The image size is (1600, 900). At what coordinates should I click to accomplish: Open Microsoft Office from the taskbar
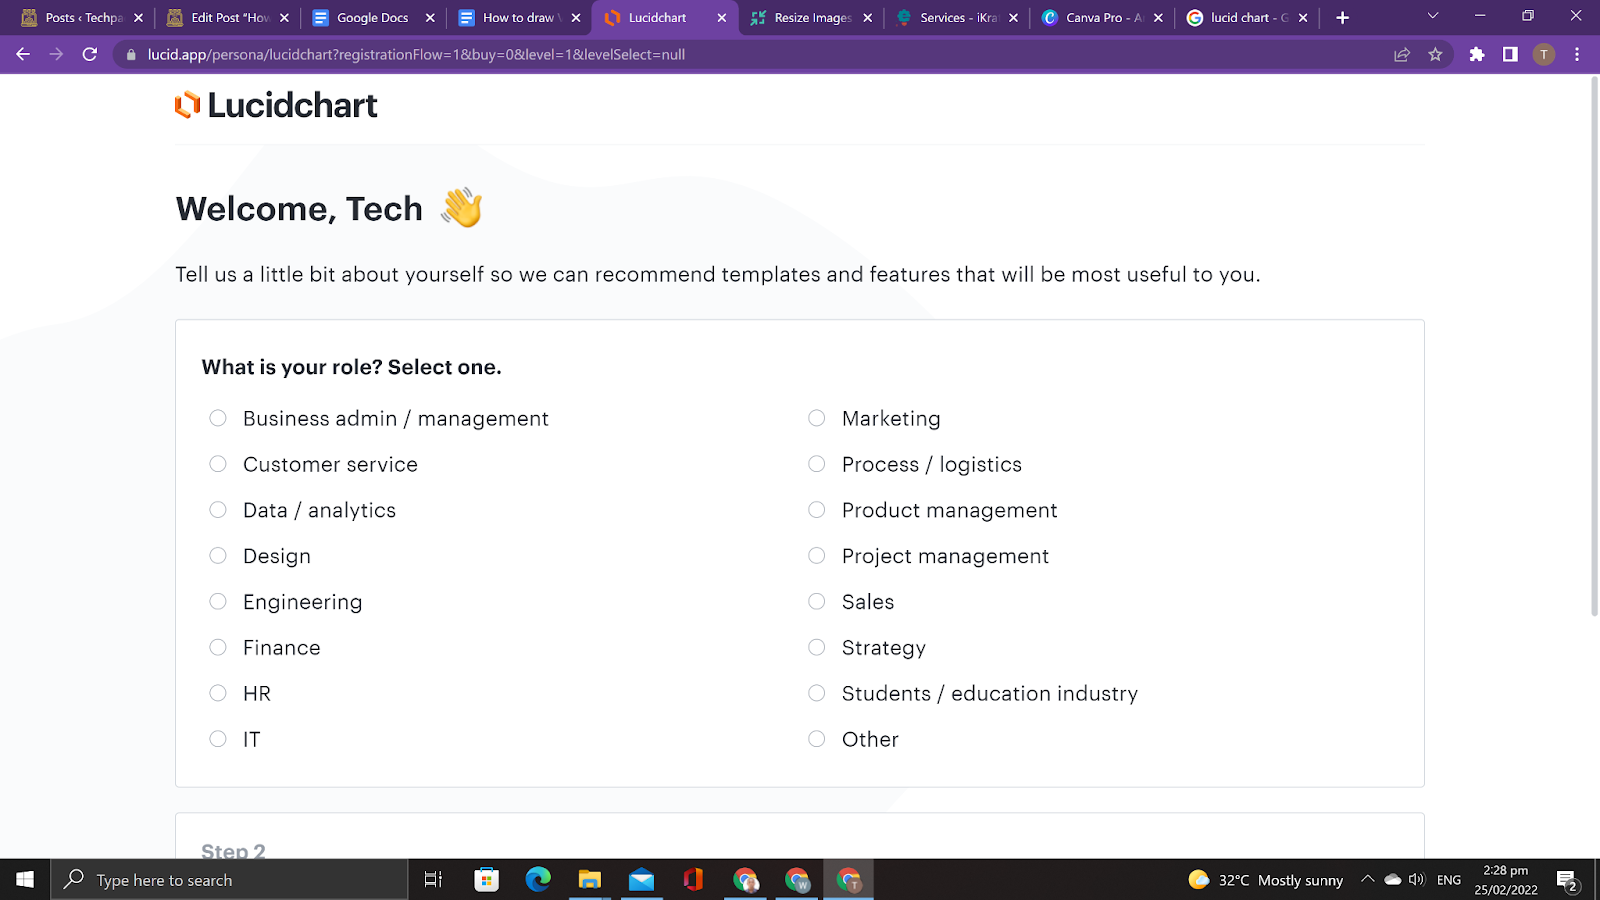coord(693,879)
